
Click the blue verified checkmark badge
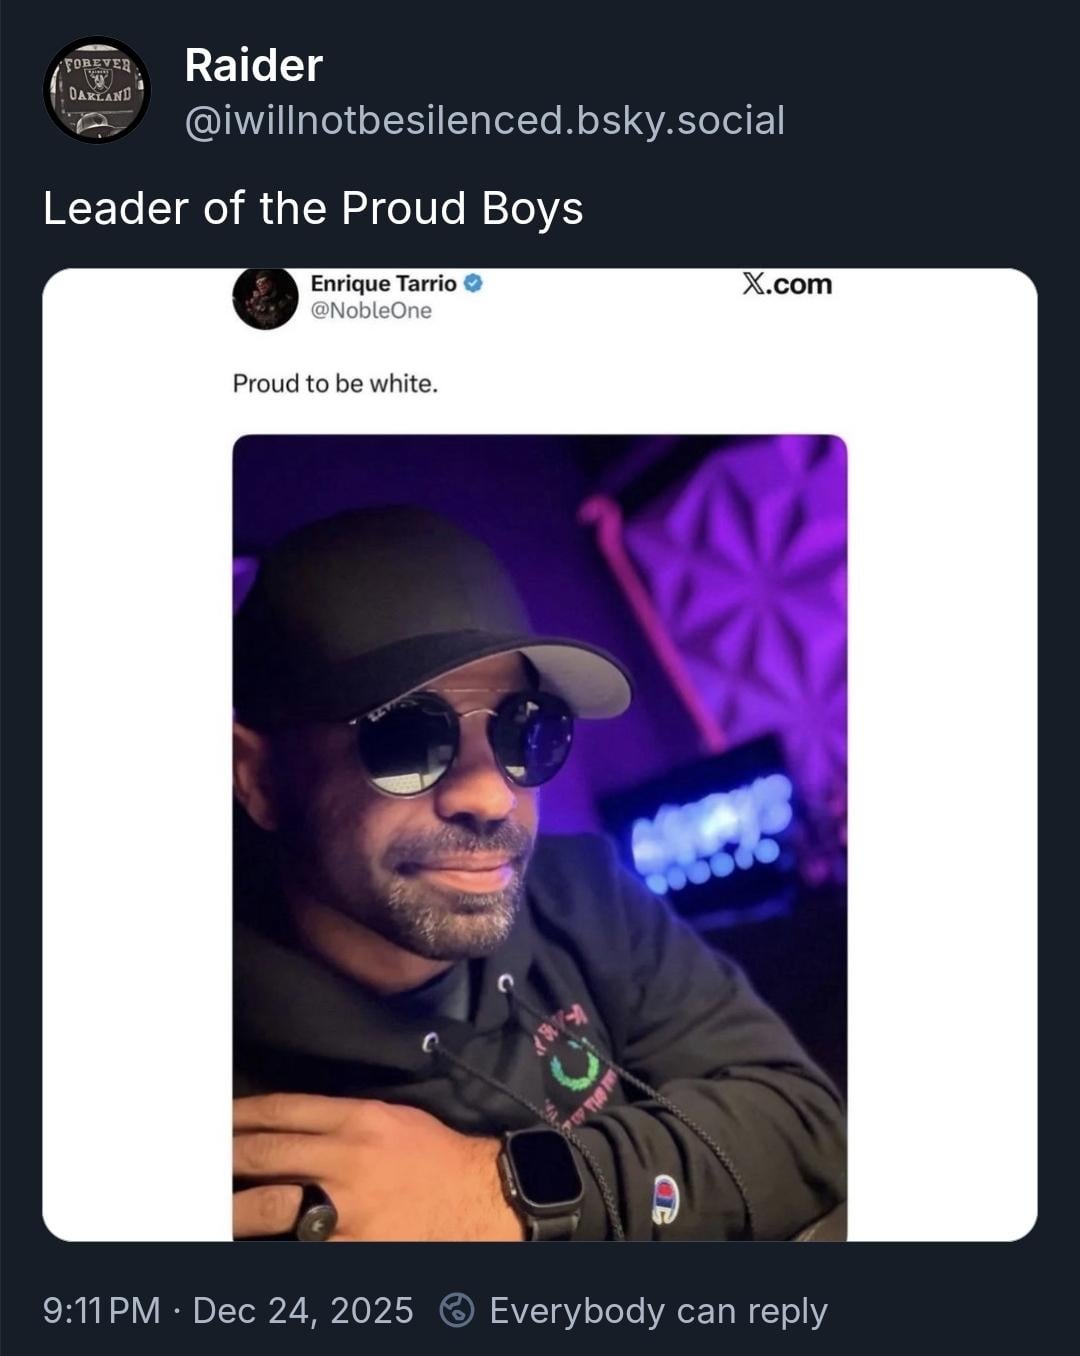coord(474,284)
